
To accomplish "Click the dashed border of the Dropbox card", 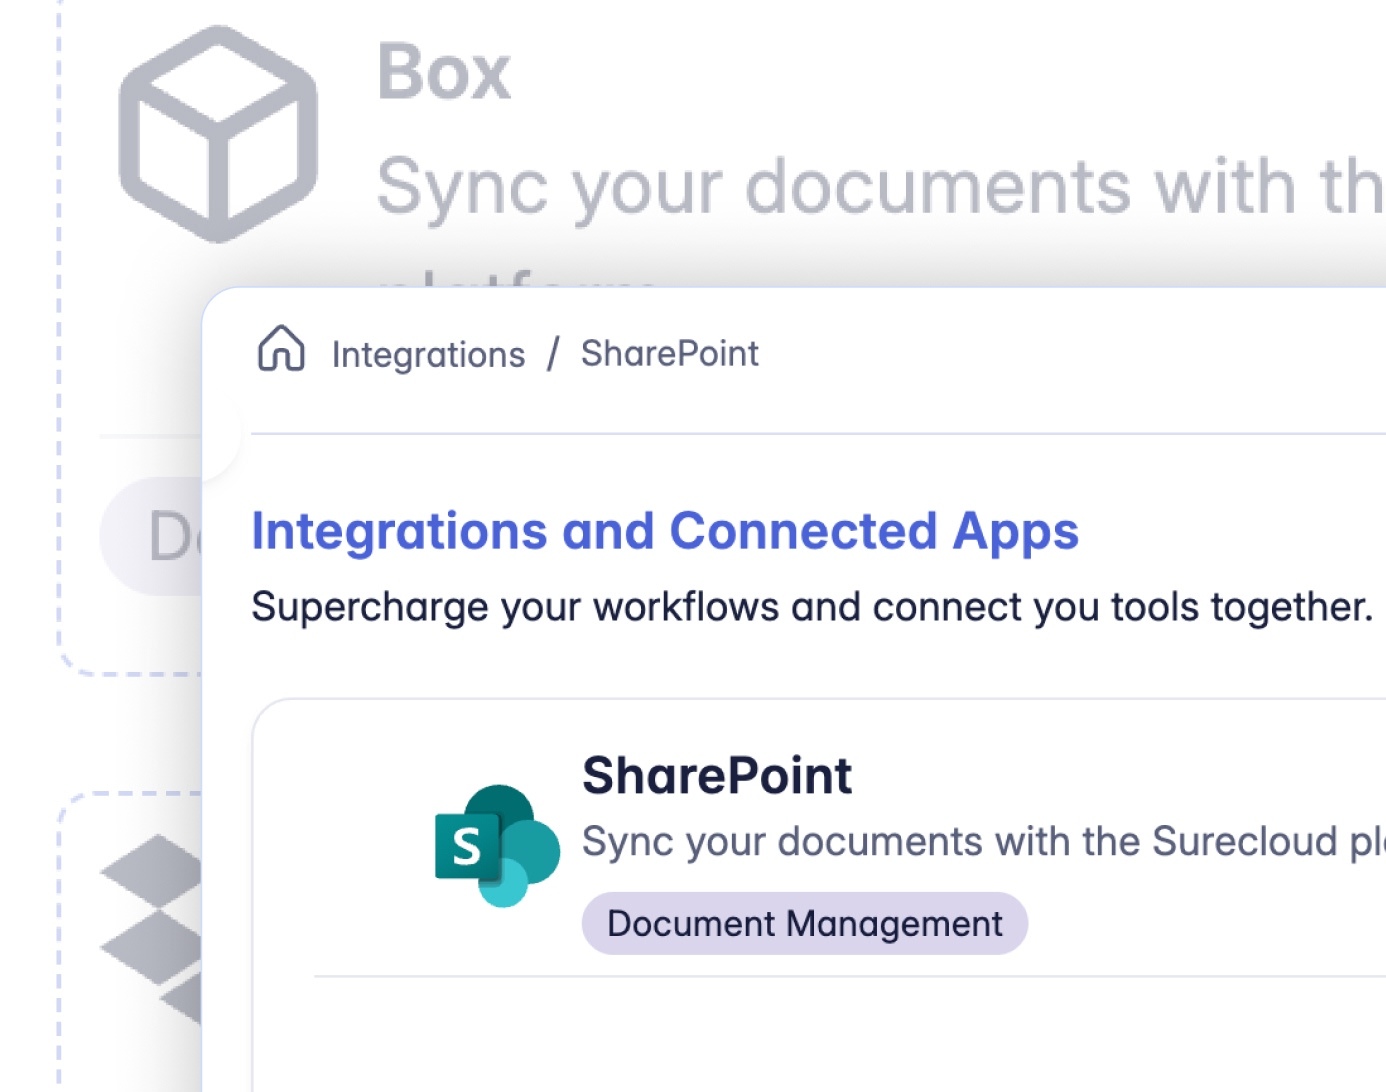I will tap(59, 950).
